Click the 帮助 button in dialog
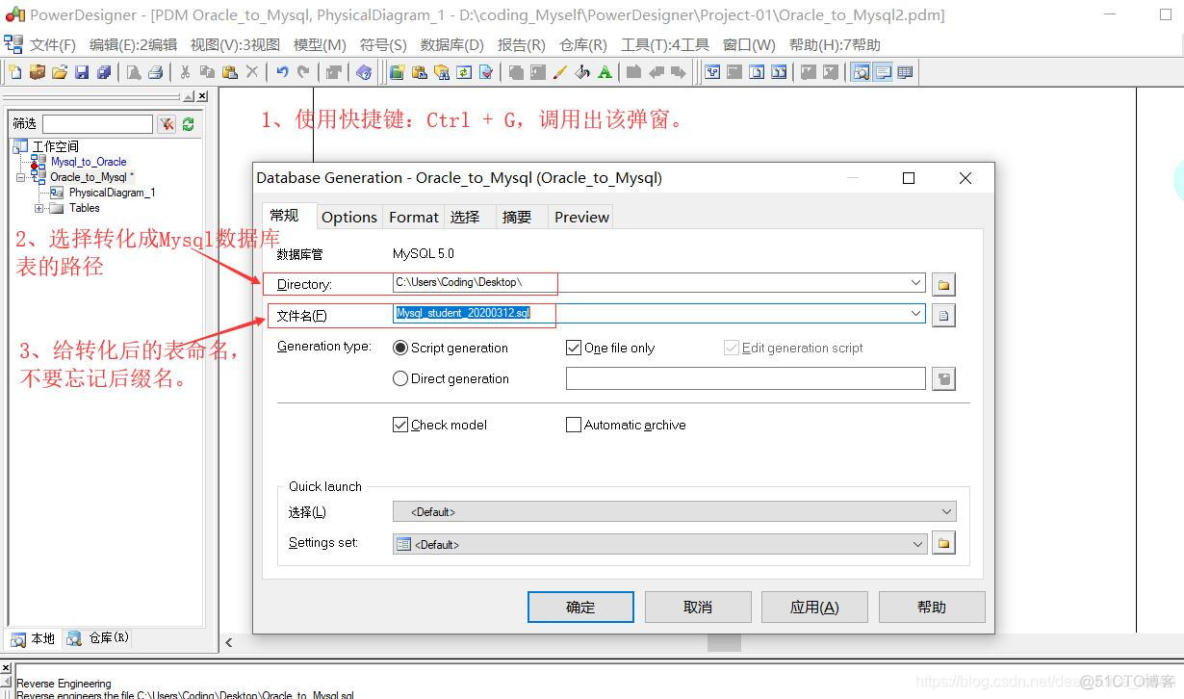 click(932, 607)
